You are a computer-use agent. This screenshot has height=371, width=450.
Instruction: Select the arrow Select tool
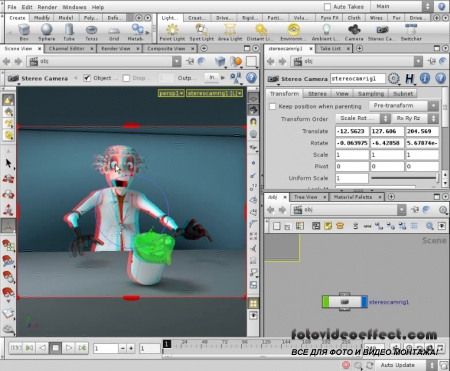[8, 163]
